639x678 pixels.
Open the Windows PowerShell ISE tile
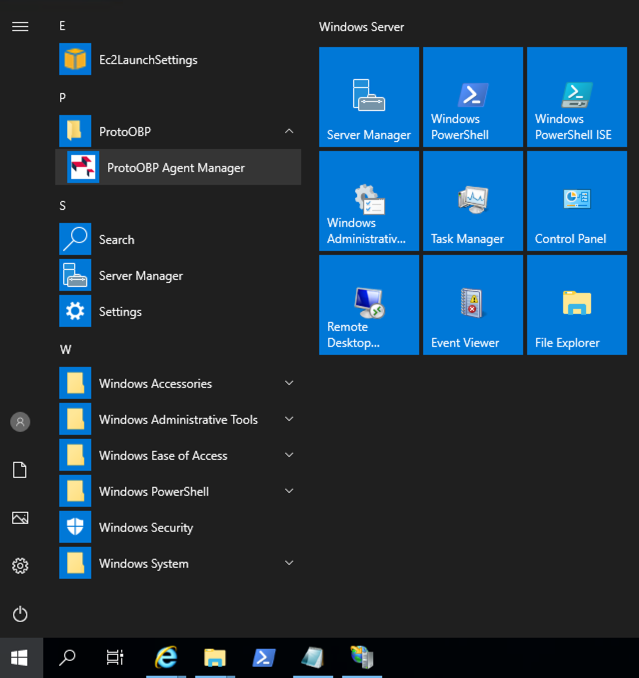pos(577,97)
